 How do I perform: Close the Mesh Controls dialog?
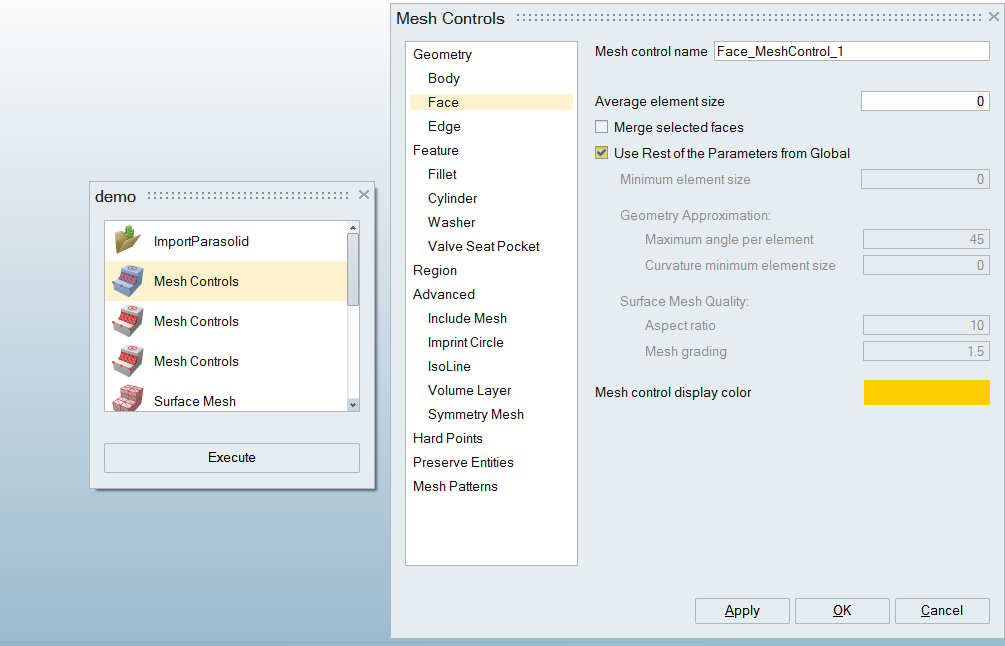[x=991, y=18]
